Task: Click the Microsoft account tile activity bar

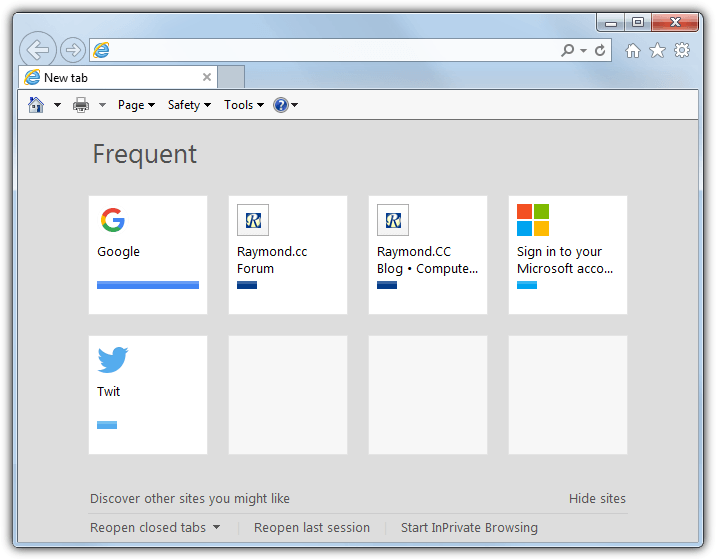Action: click(x=527, y=285)
